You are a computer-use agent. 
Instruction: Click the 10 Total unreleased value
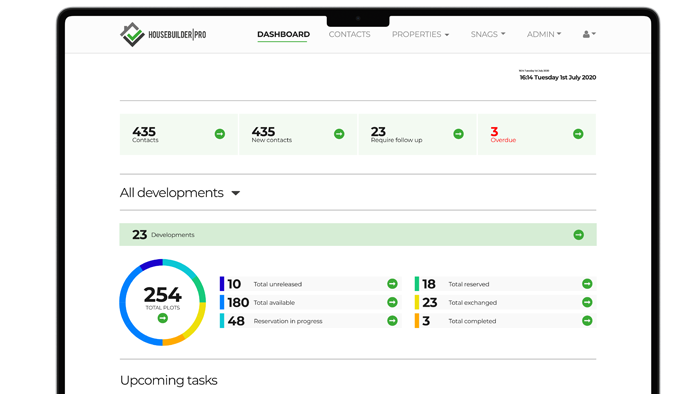(x=234, y=284)
